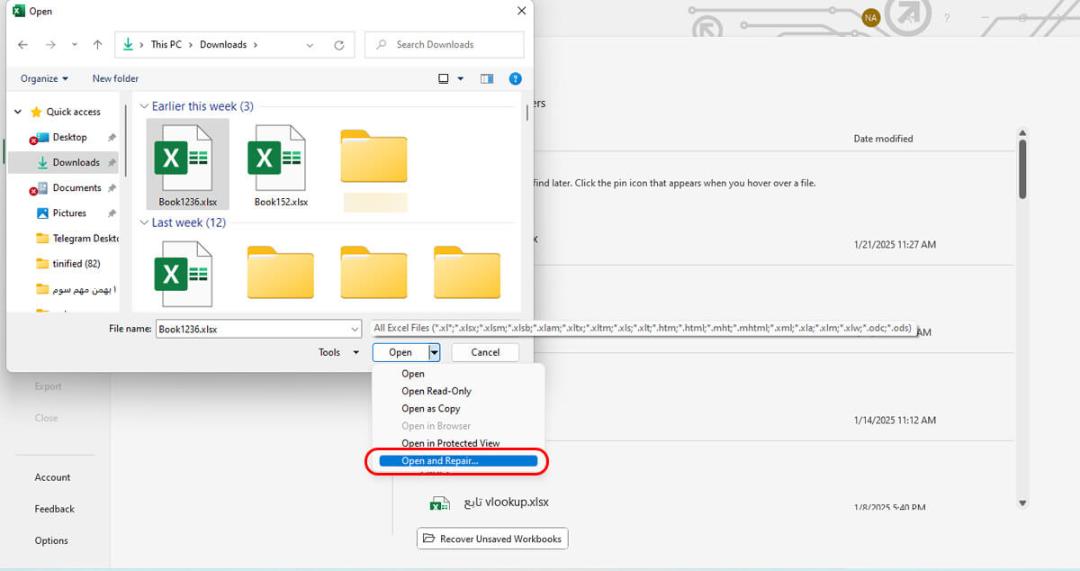Screen dimensions: 1080x571
Task: Click Recover Unsaved Workbooks in Excel window
Action: pos(492,539)
